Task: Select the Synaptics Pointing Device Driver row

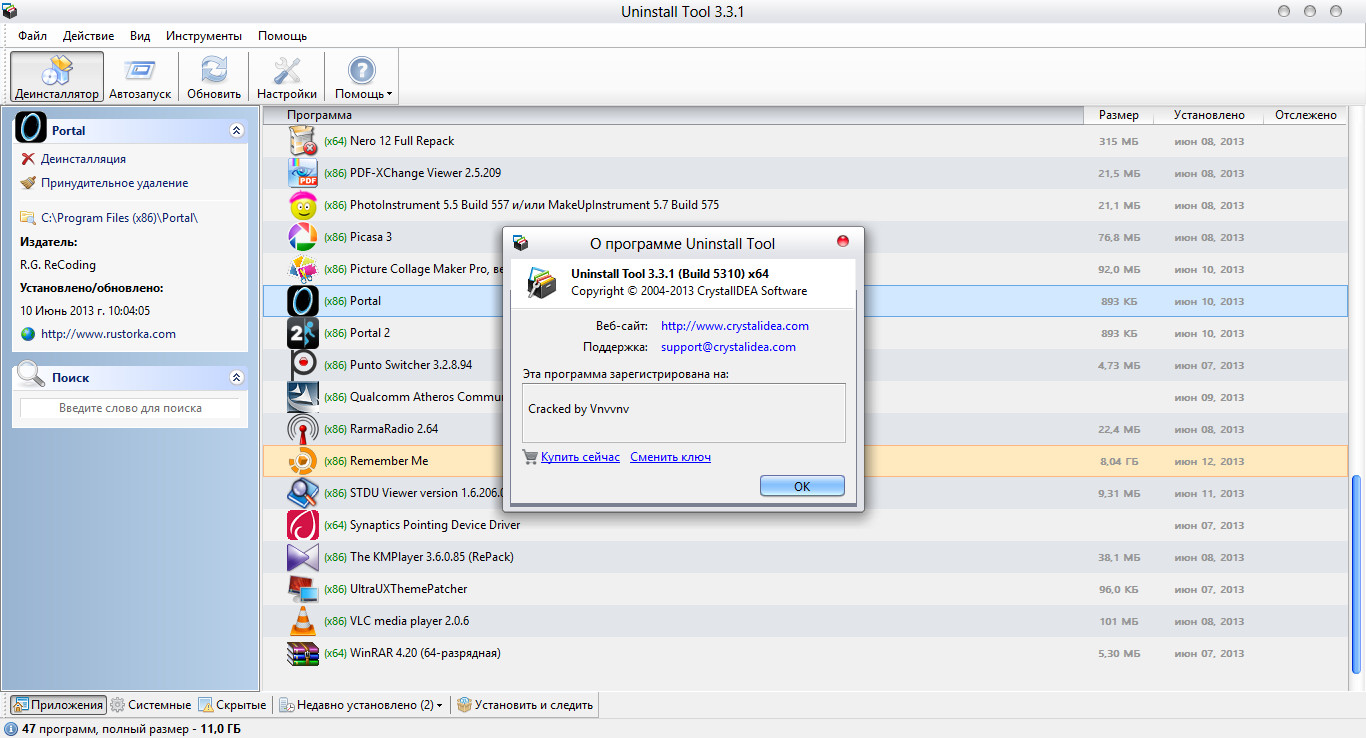Action: pyautogui.click(x=805, y=525)
